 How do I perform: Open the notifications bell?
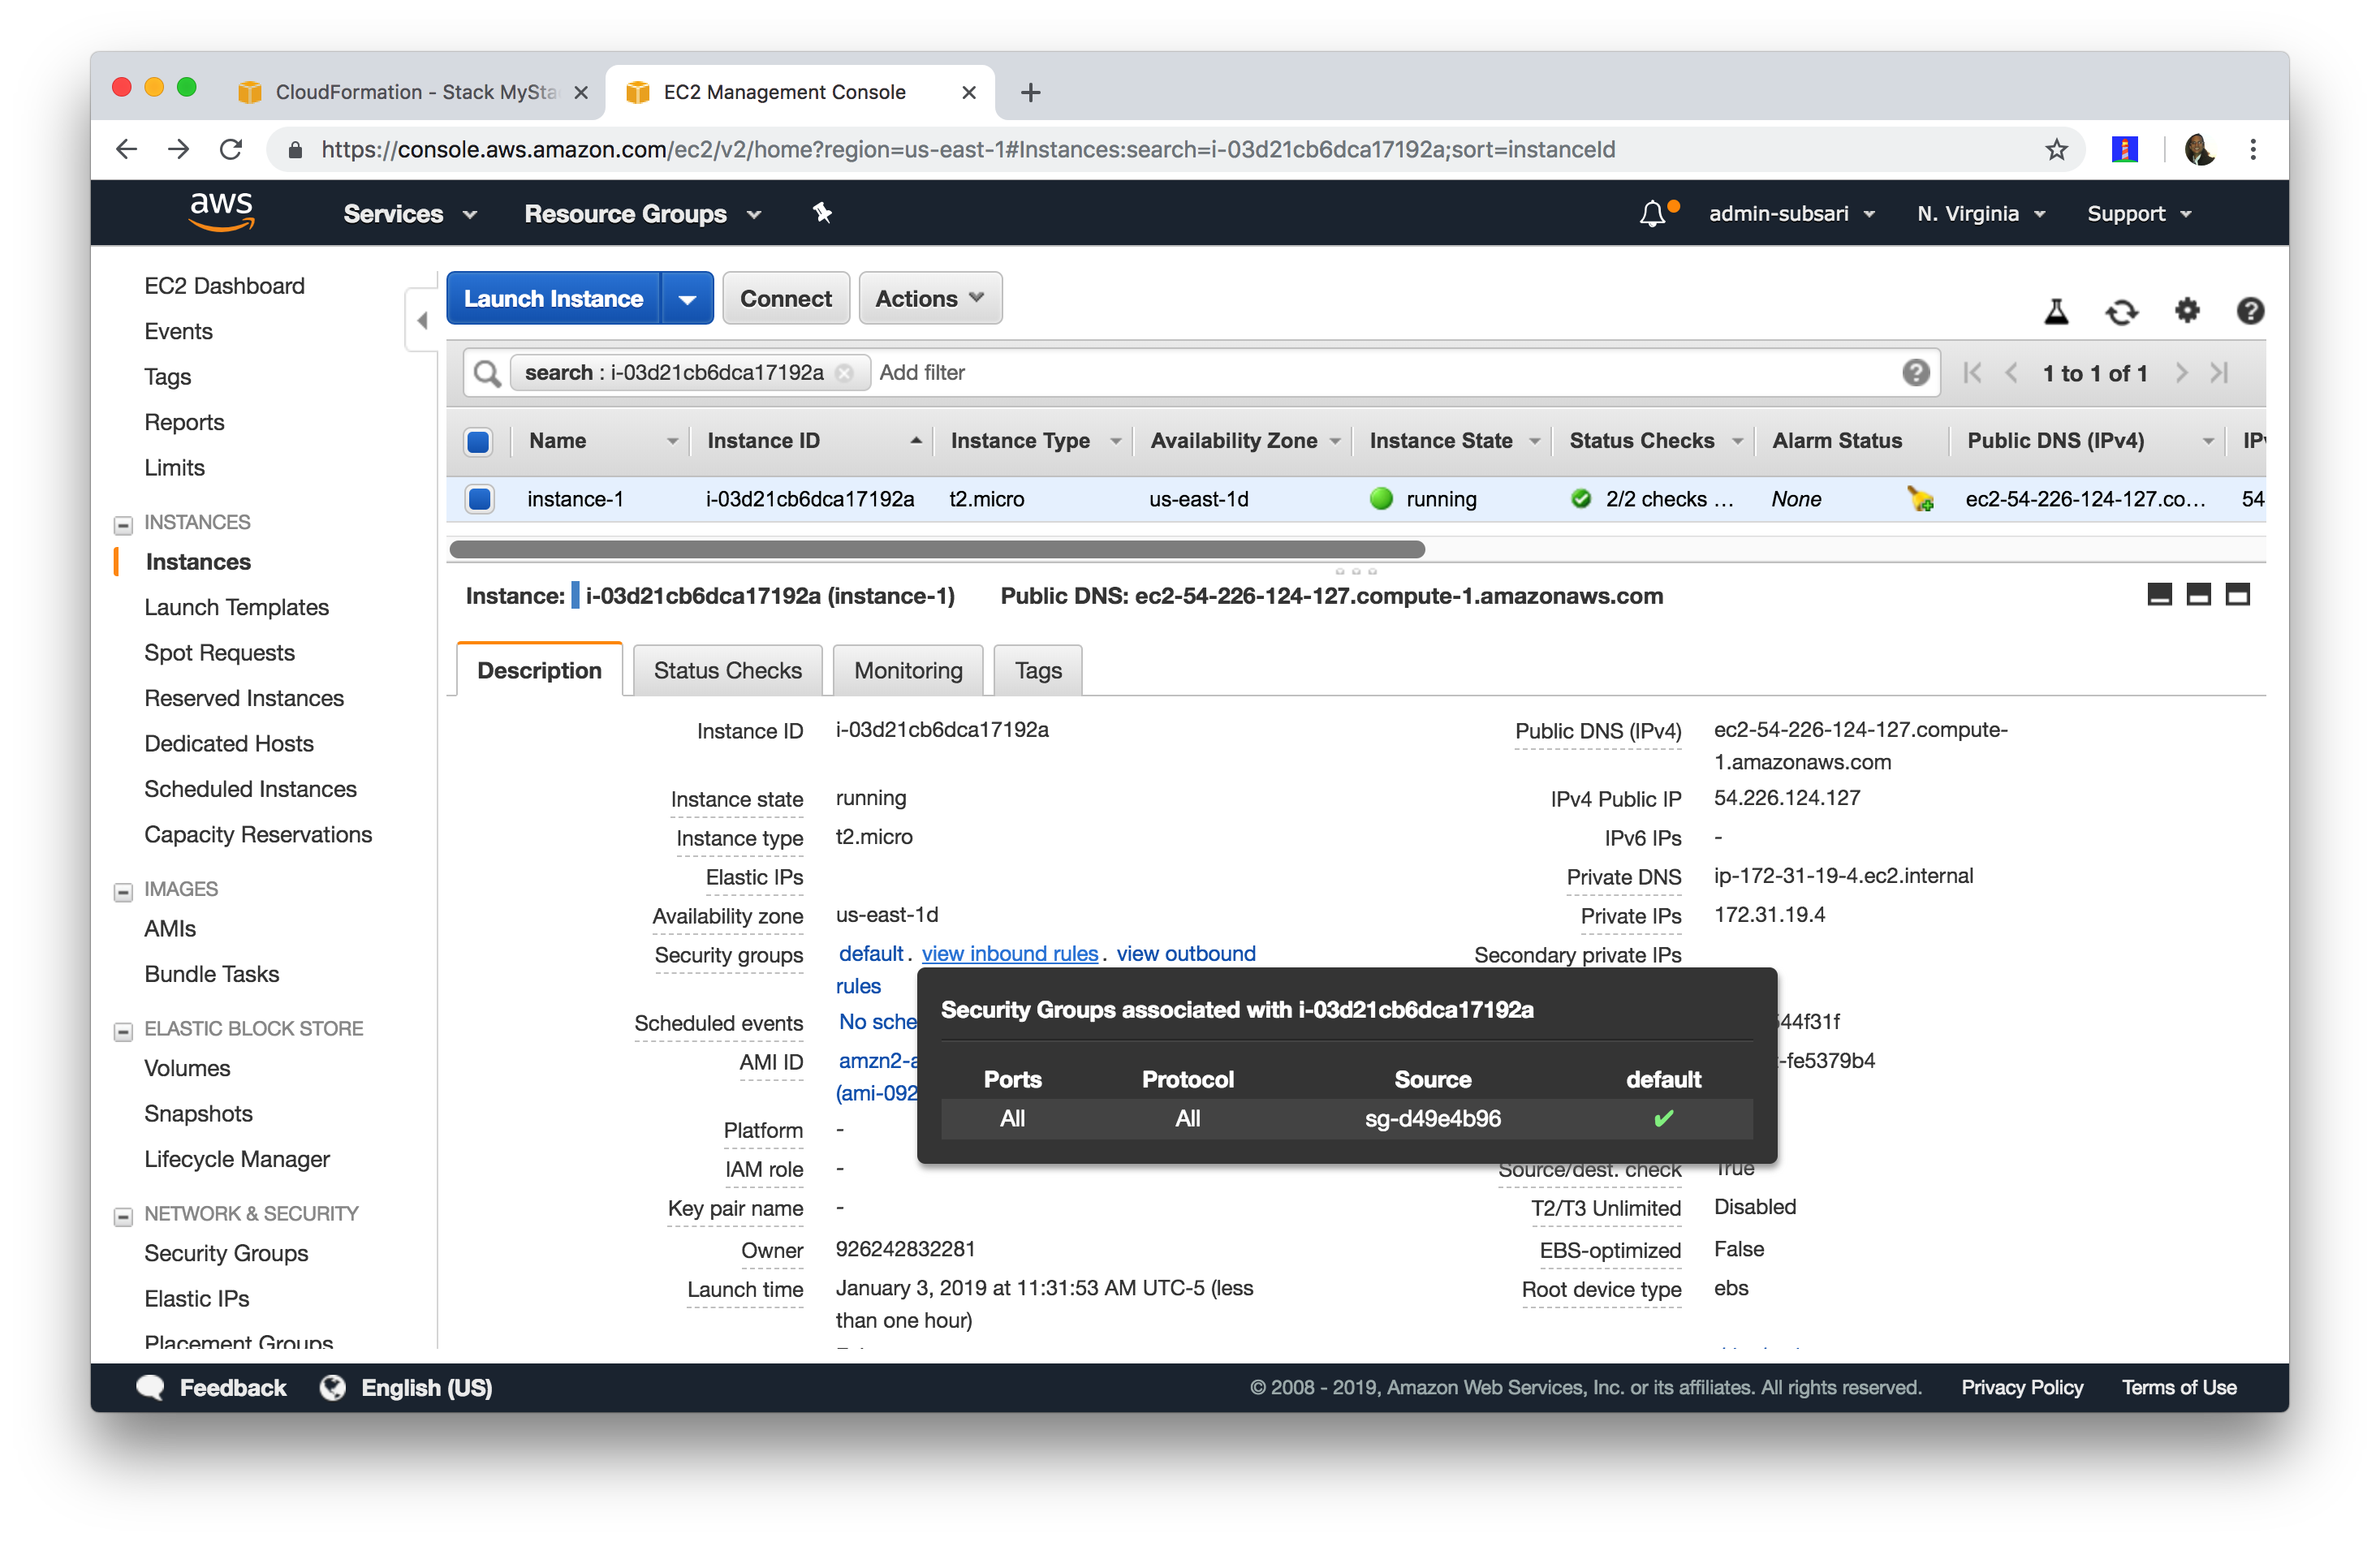click(x=1653, y=213)
